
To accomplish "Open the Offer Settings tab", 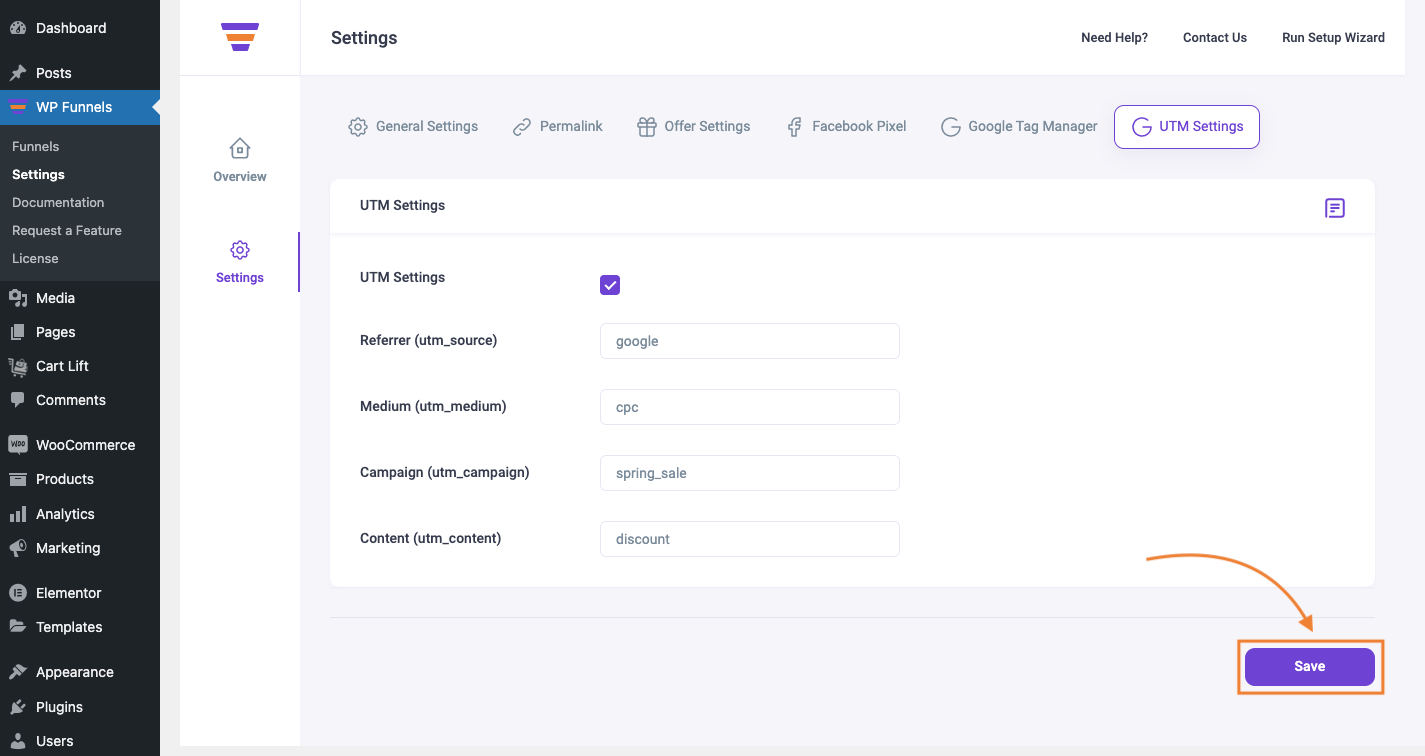I will point(693,127).
